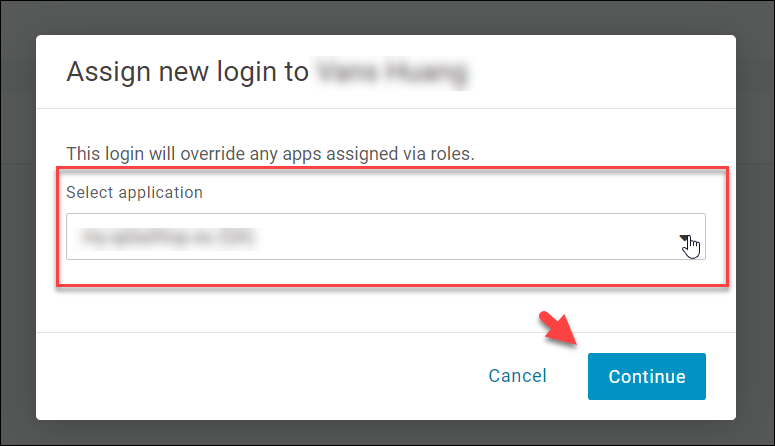Image resolution: width=775 pixels, height=446 pixels.
Task: Click the small black triangle caret icon
Action: (x=685, y=237)
